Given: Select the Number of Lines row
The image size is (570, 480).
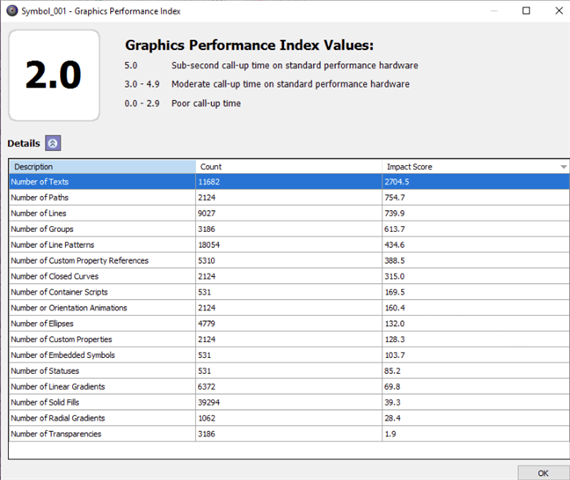Looking at the screenshot, I should click(289, 213).
